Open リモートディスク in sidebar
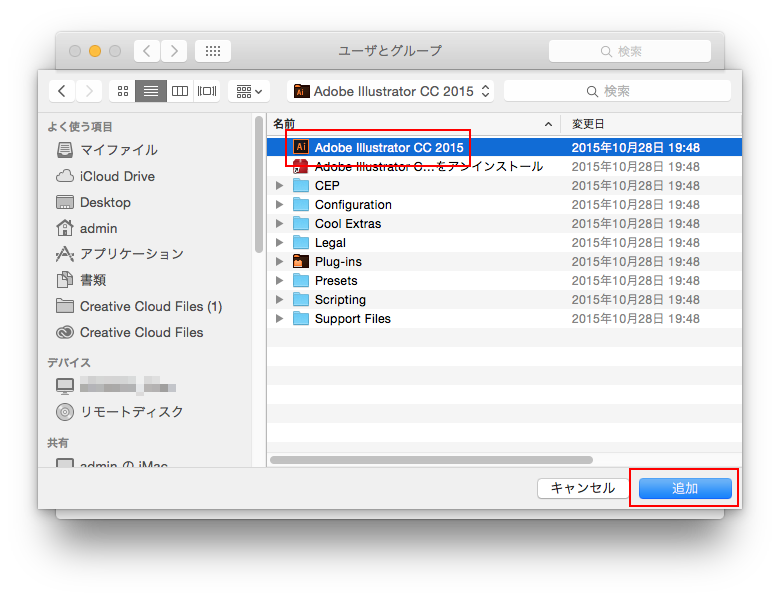The image size is (780, 599). [119, 412]
